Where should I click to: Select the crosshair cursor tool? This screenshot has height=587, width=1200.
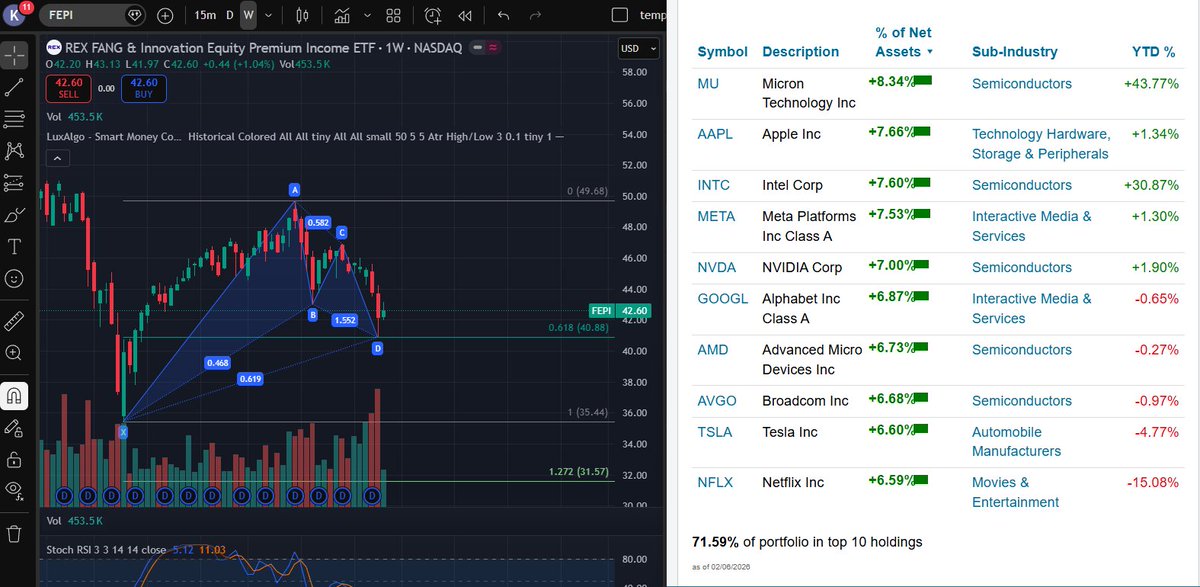14,56
